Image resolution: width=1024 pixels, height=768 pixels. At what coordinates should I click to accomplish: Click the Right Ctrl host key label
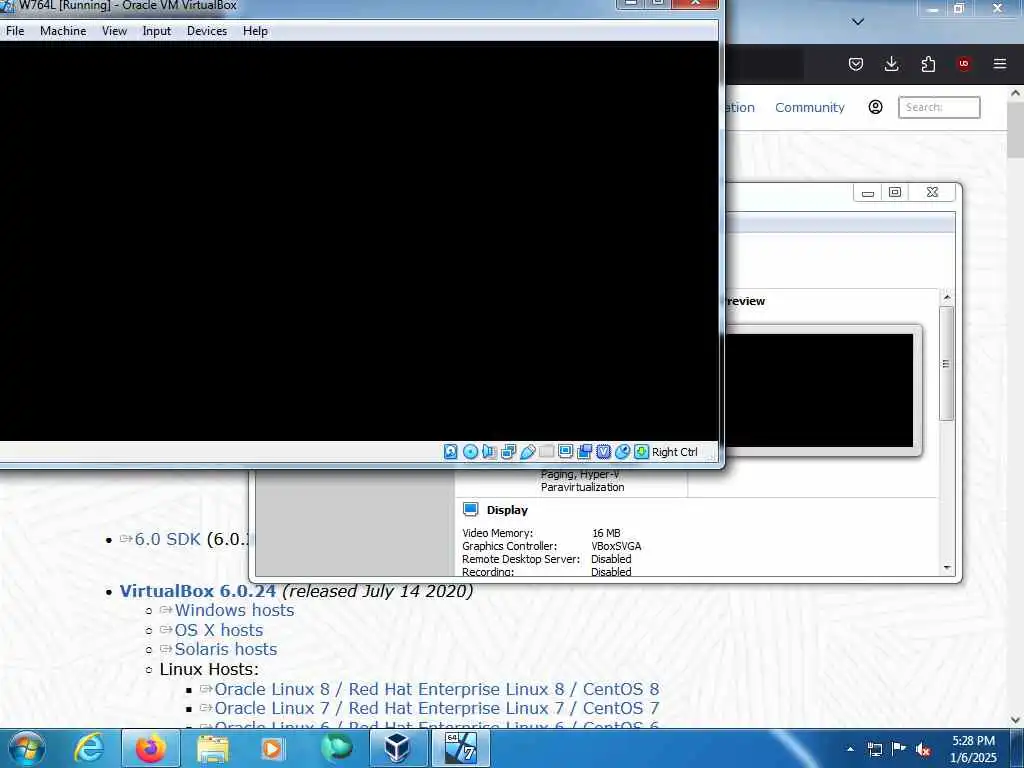tap(675, 452)
